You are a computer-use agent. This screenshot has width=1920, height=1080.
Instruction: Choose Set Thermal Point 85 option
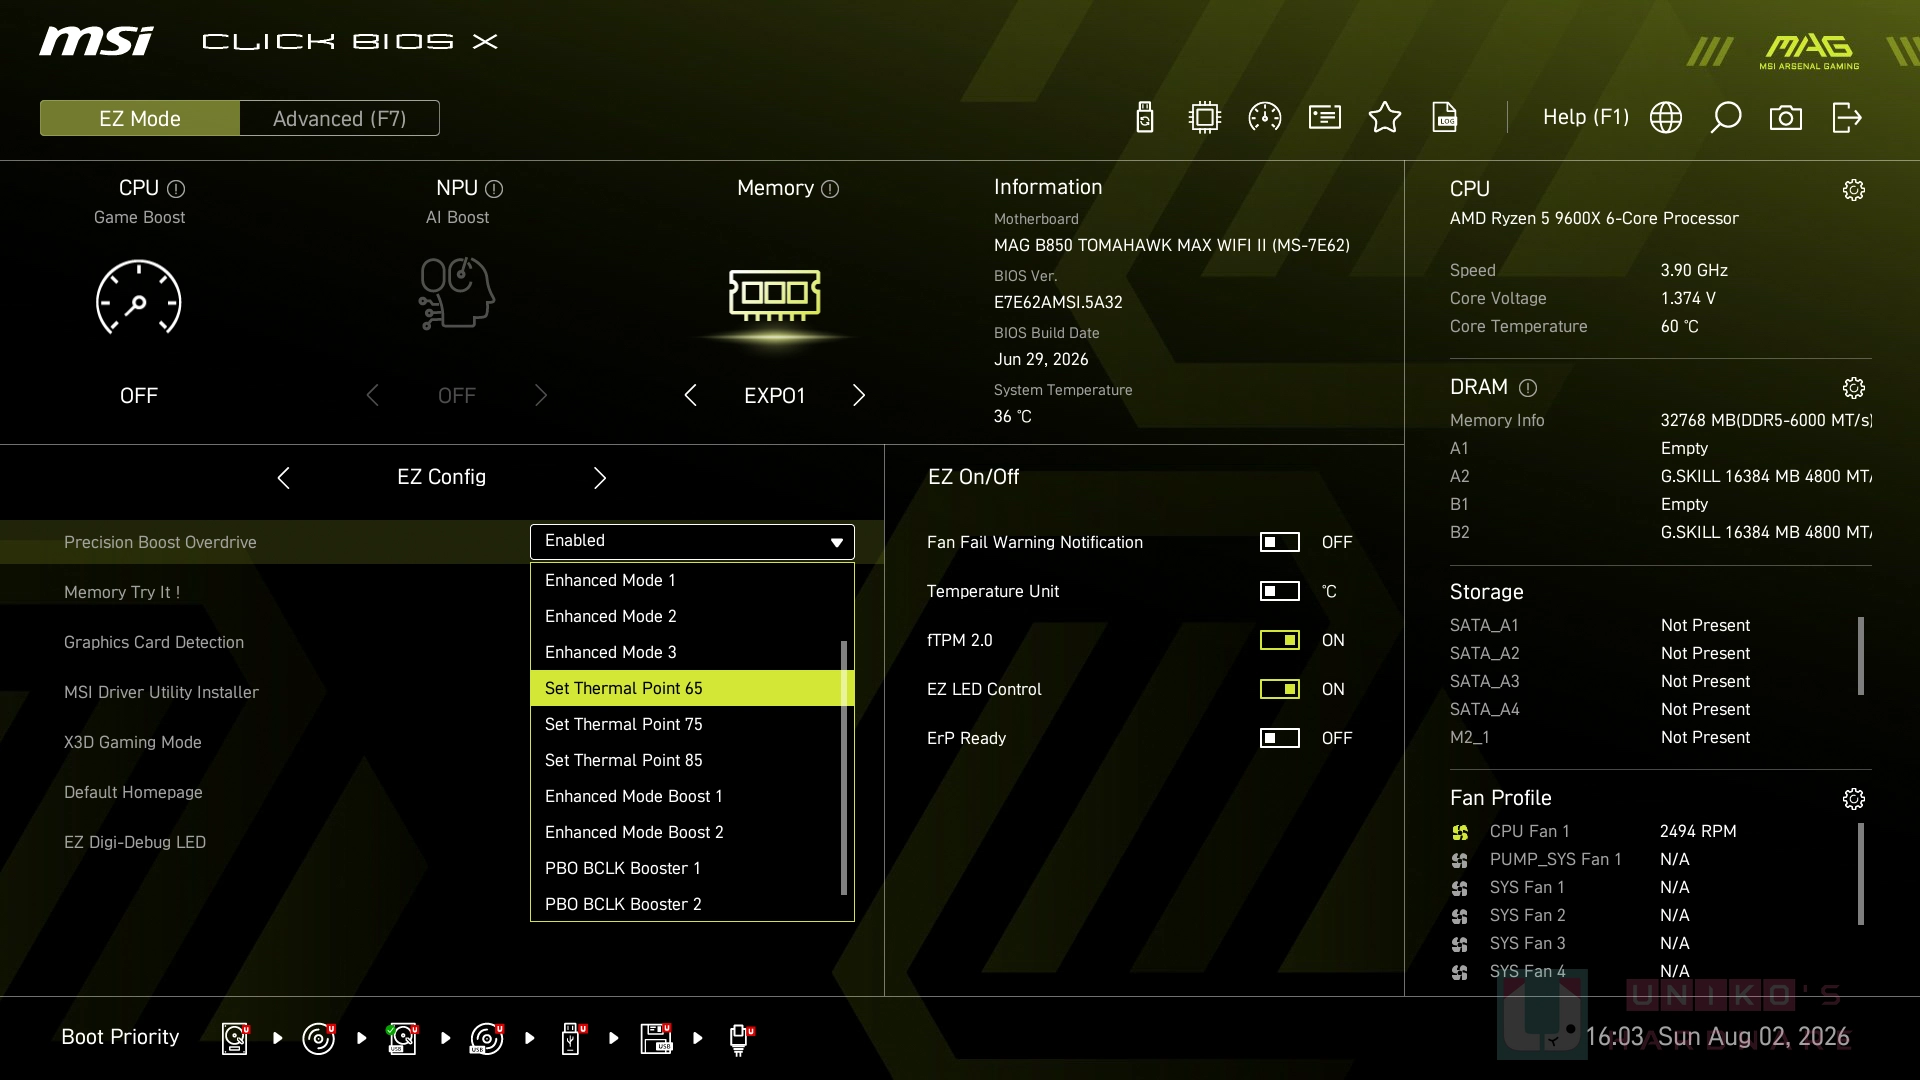(x=686, y=760)
